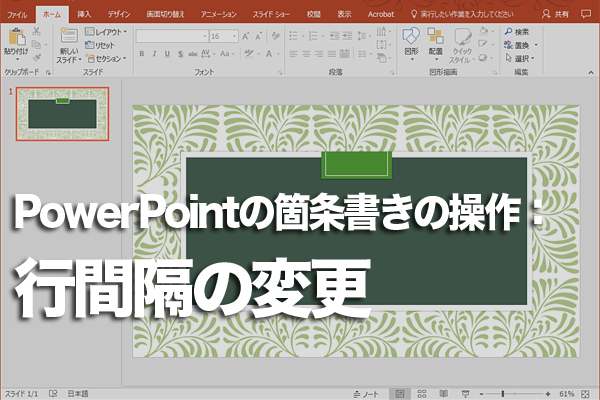
Task: Select slide 1 thumbnail
Action: point(62,114)
